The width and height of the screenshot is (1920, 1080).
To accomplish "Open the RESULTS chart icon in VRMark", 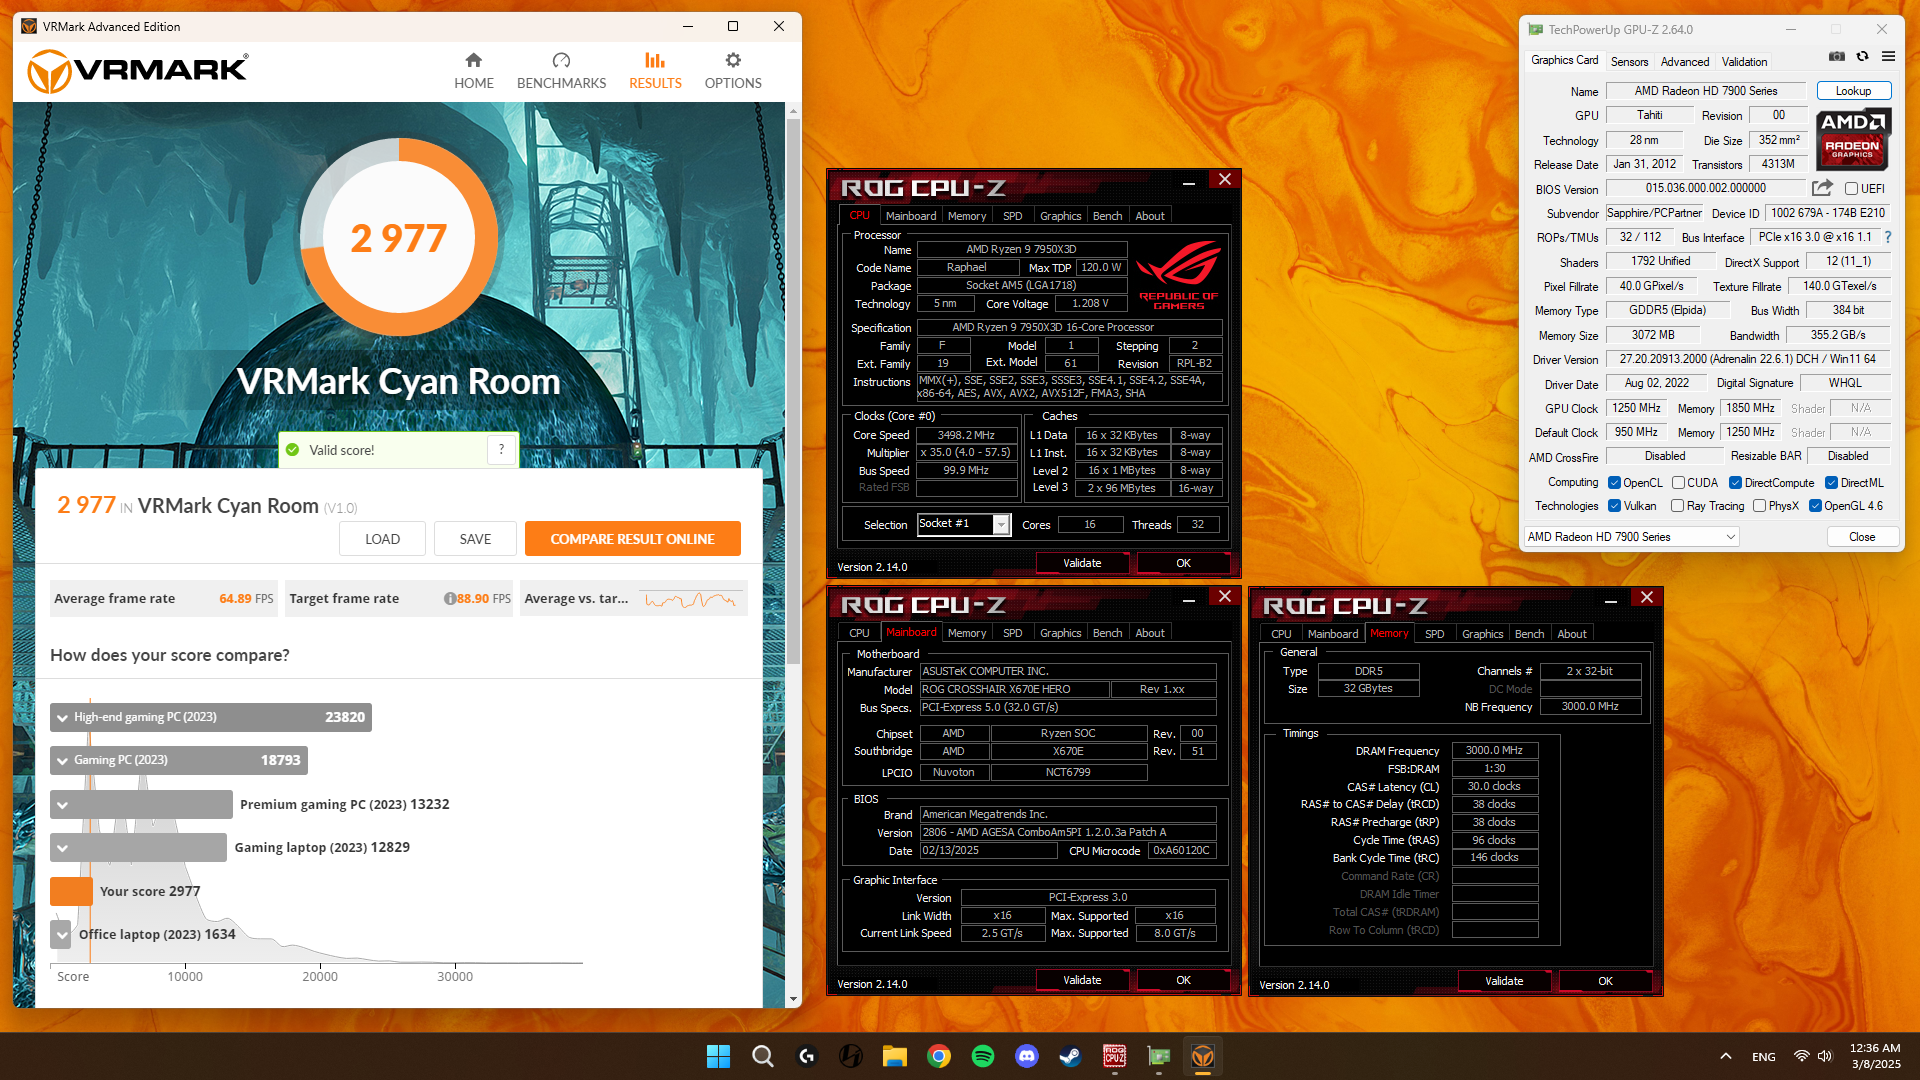I will 655,60.
